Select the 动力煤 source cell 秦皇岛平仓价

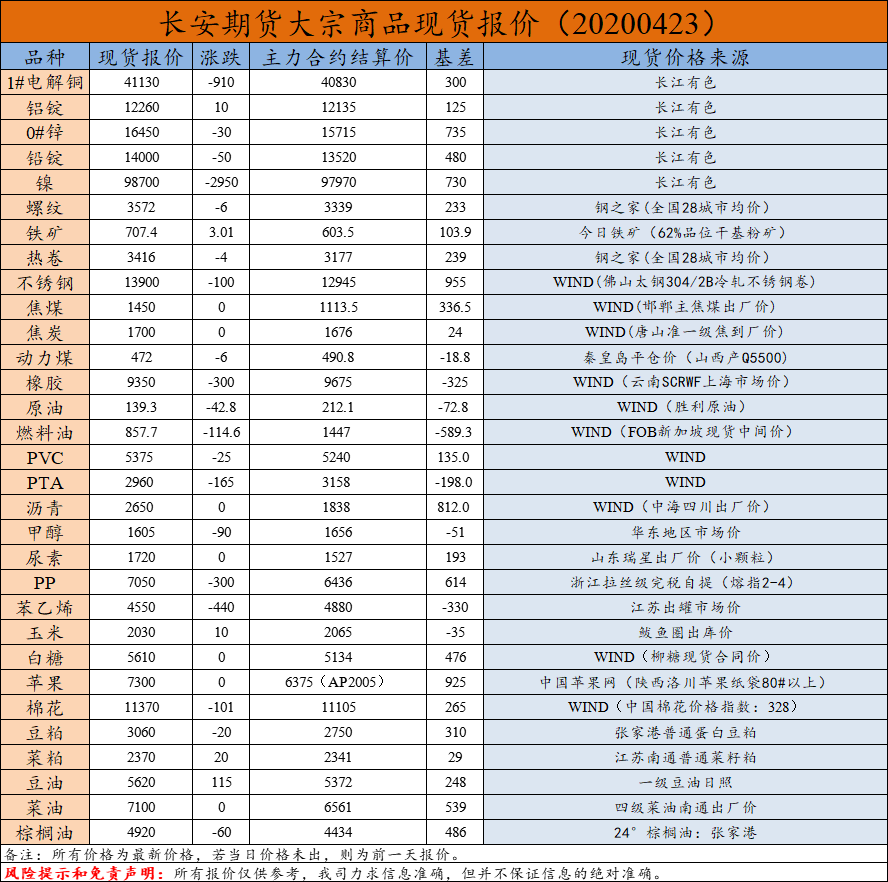(685, 358)
